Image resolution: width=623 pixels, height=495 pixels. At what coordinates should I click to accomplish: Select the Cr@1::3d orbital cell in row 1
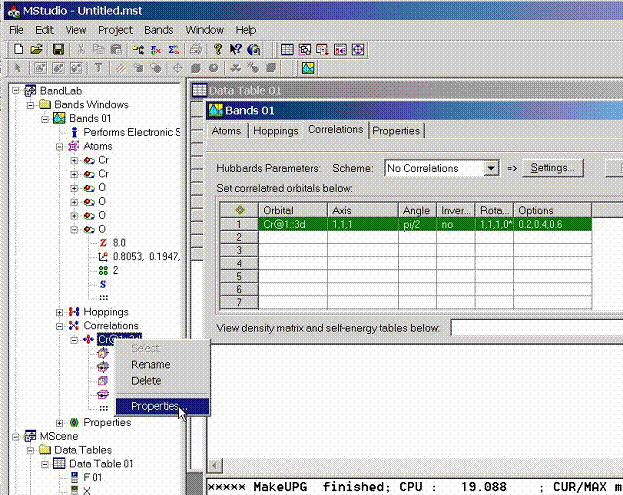pyautogui.click(x=292, y=225)
